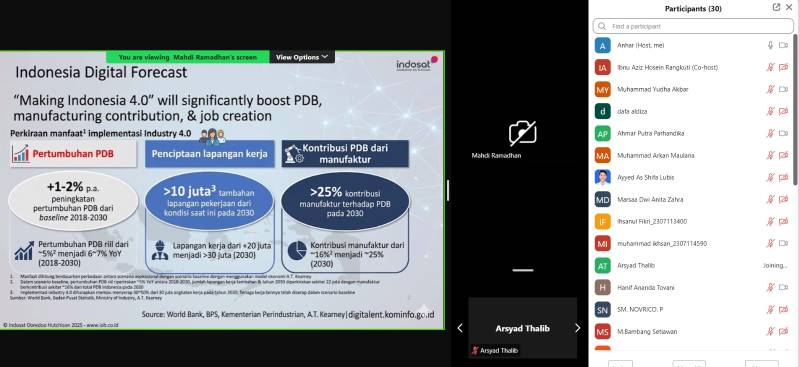Click the orange MY avatar
The width and height of the screenshot is (800, 367).
point(603,89)
